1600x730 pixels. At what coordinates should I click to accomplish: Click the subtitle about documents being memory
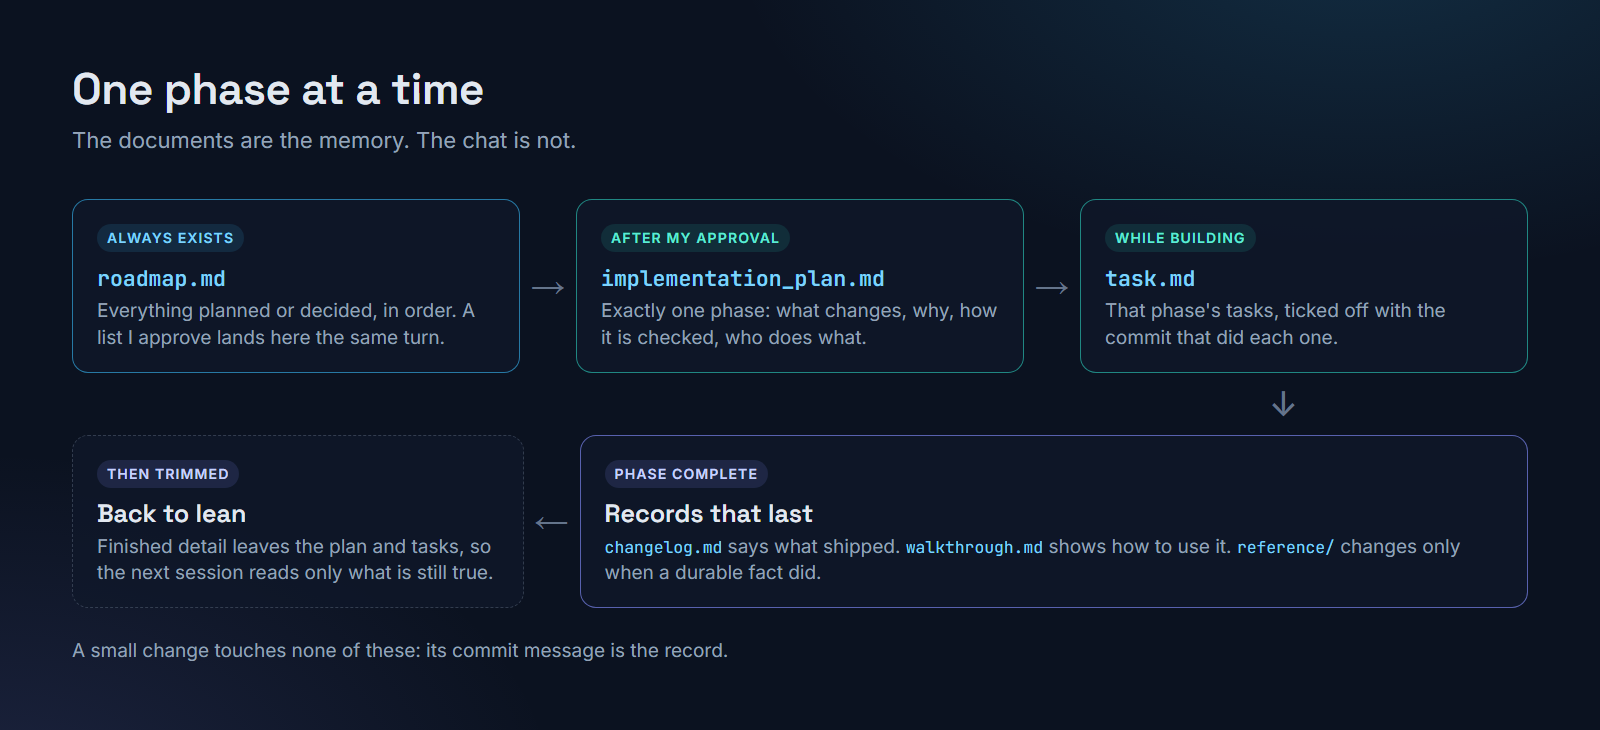click(x=324, y=141)
